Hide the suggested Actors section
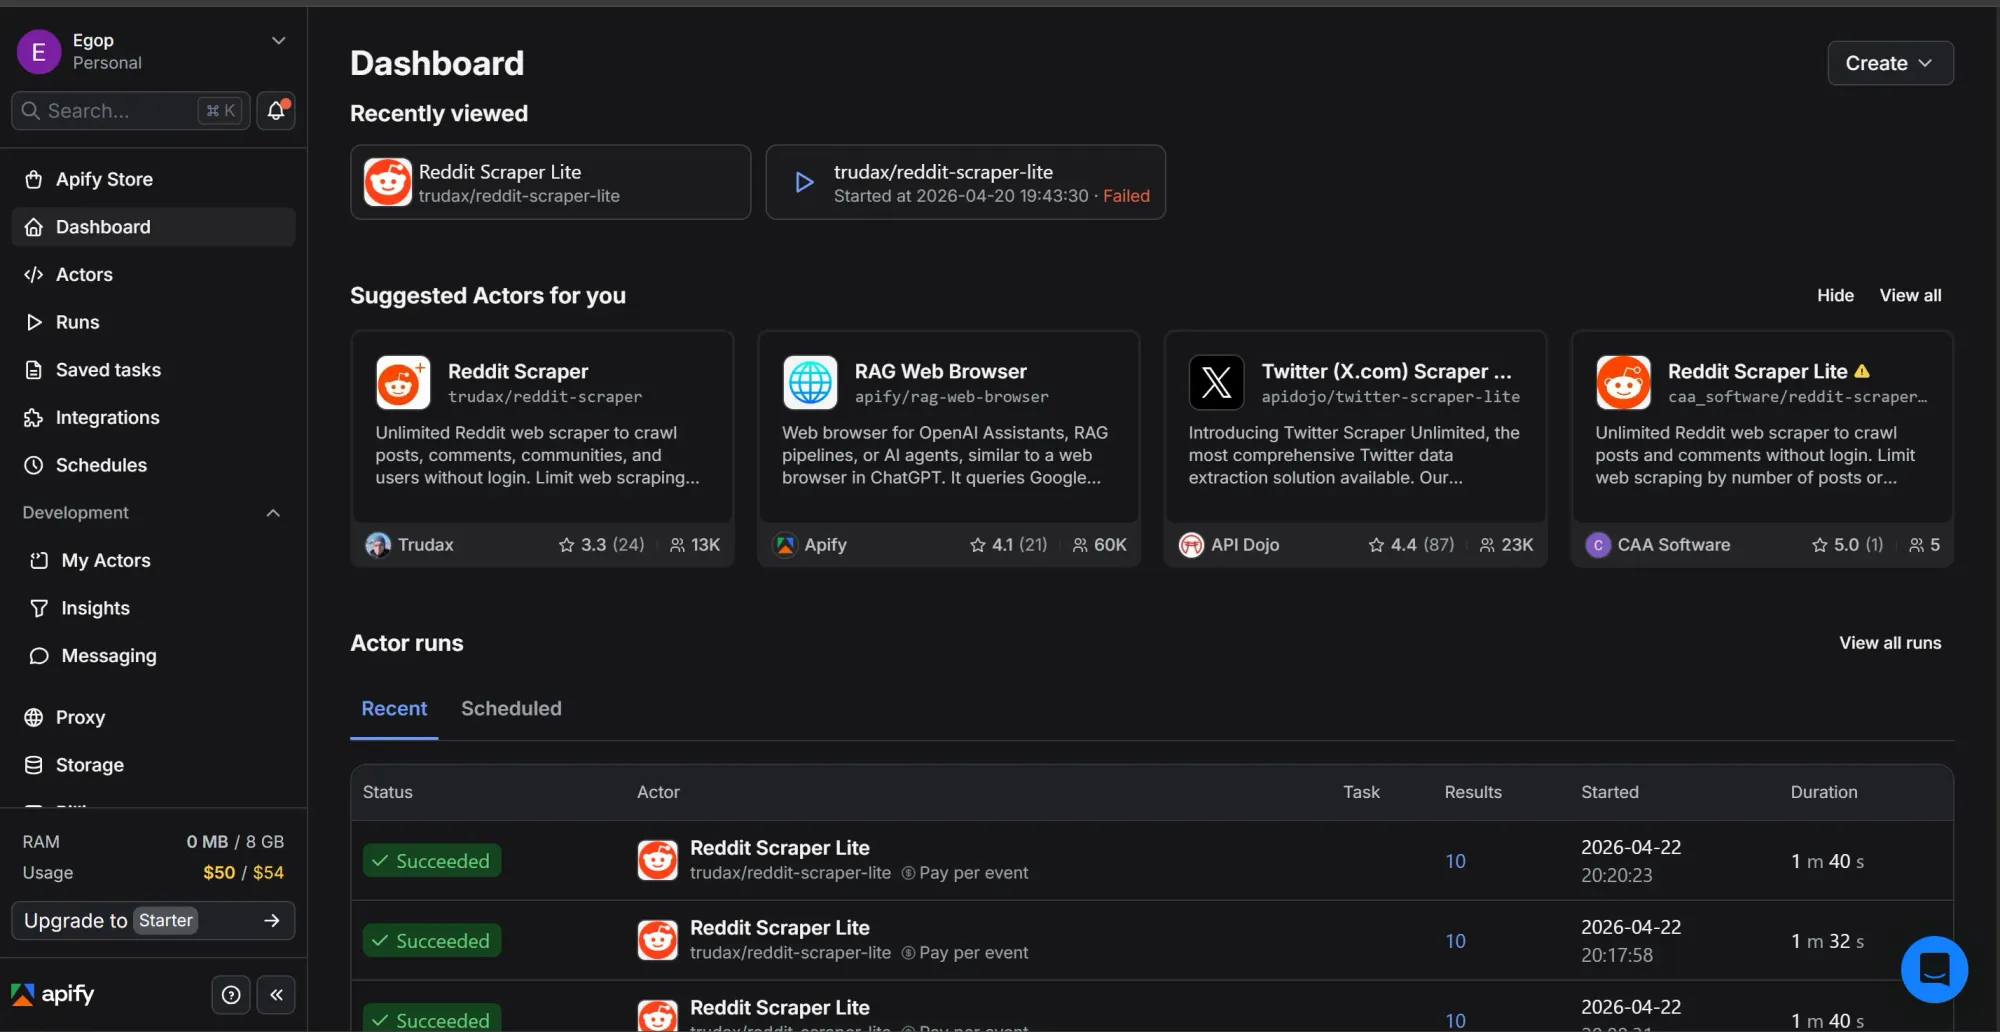The height and width of the screenshot is (1032, 2000). 1835,295
